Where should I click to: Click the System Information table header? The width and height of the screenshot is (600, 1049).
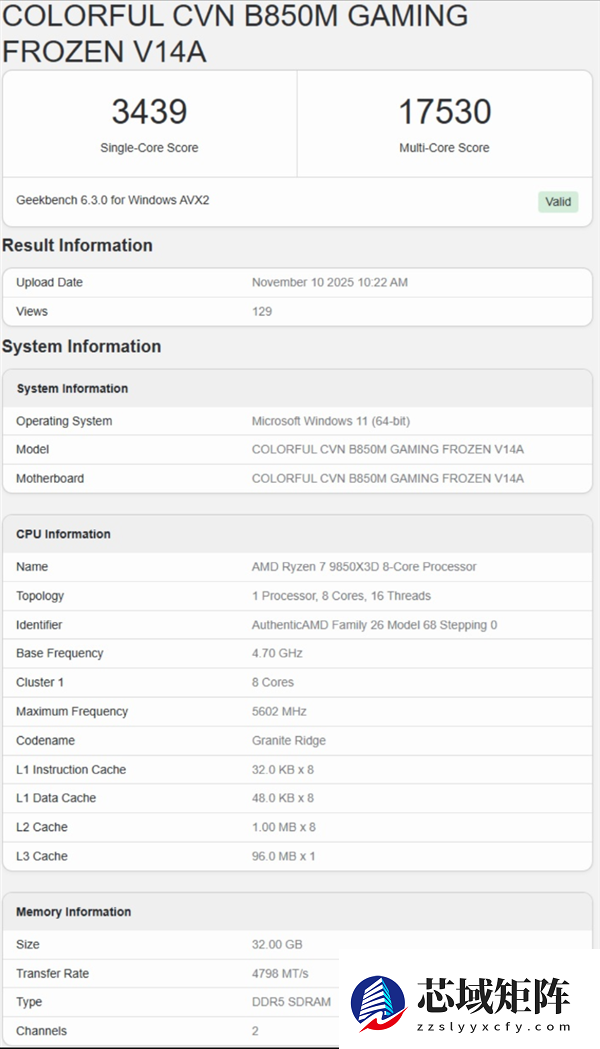(x=72, y=388)
